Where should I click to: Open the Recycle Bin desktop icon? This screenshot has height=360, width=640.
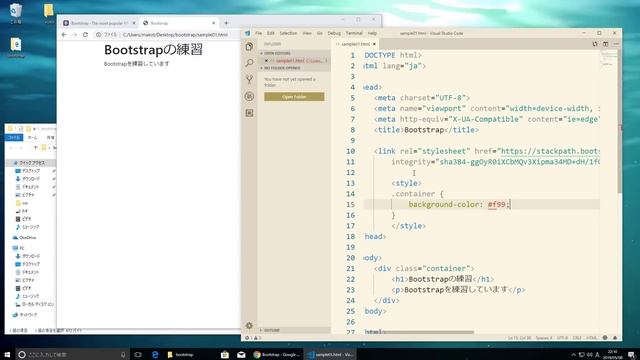pyautogui.click(x=16, y=13)
